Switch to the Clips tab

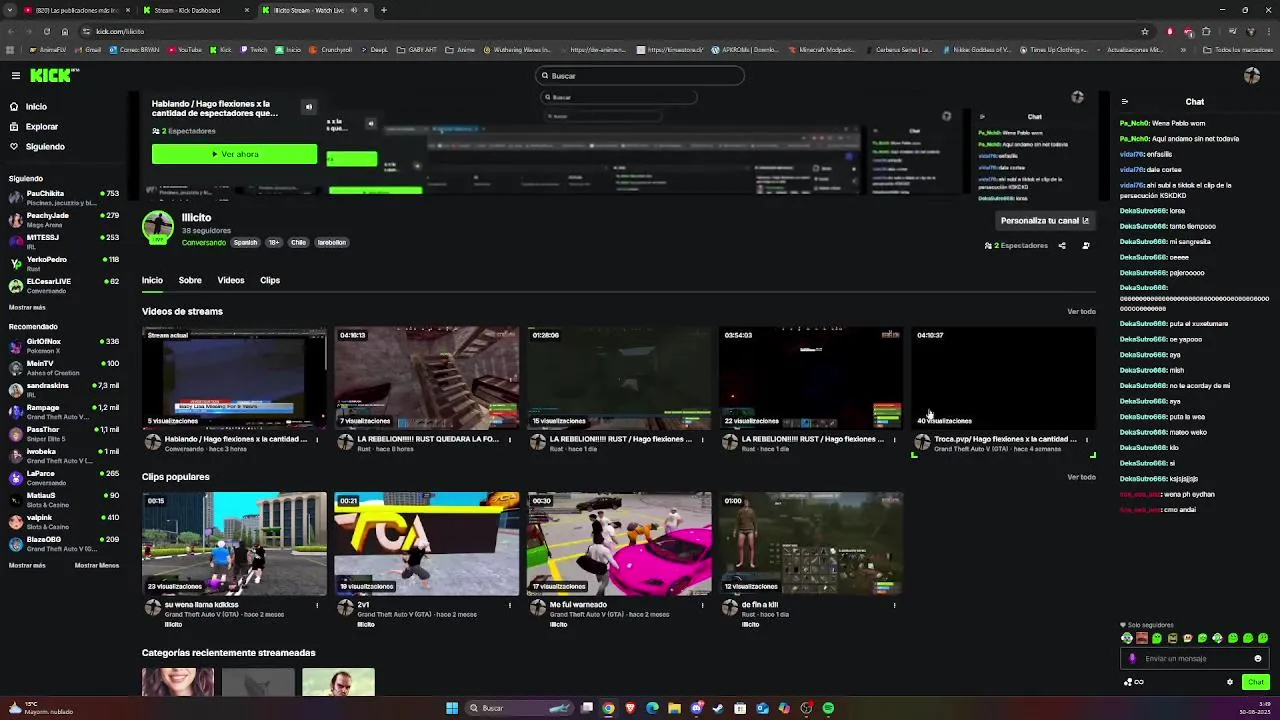(x=270, y=281)
